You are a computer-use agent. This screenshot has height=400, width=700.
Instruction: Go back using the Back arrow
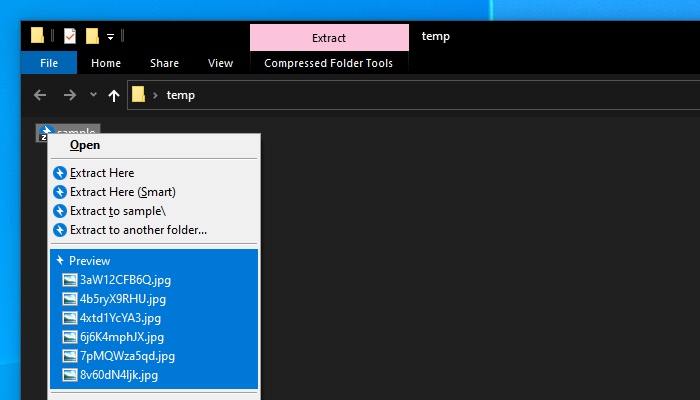point(40,96)
